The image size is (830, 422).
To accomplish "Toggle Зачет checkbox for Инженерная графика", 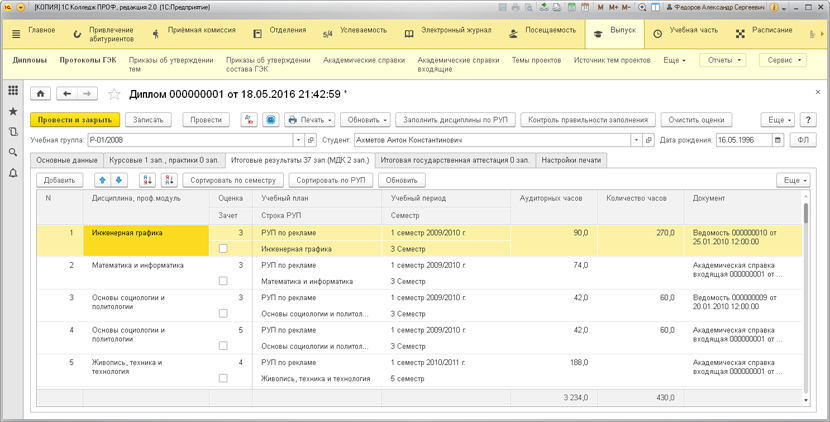I will point(223,248).
